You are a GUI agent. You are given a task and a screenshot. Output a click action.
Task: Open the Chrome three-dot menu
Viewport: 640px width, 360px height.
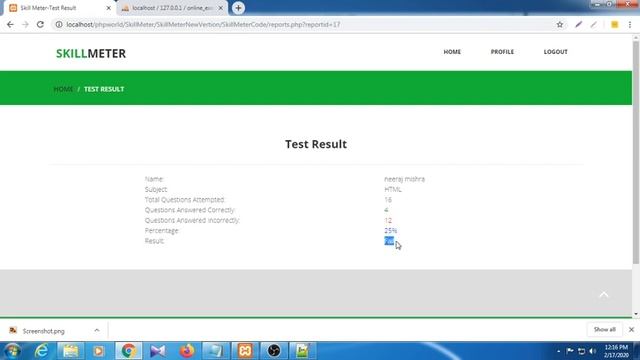[x=630, y=24]
